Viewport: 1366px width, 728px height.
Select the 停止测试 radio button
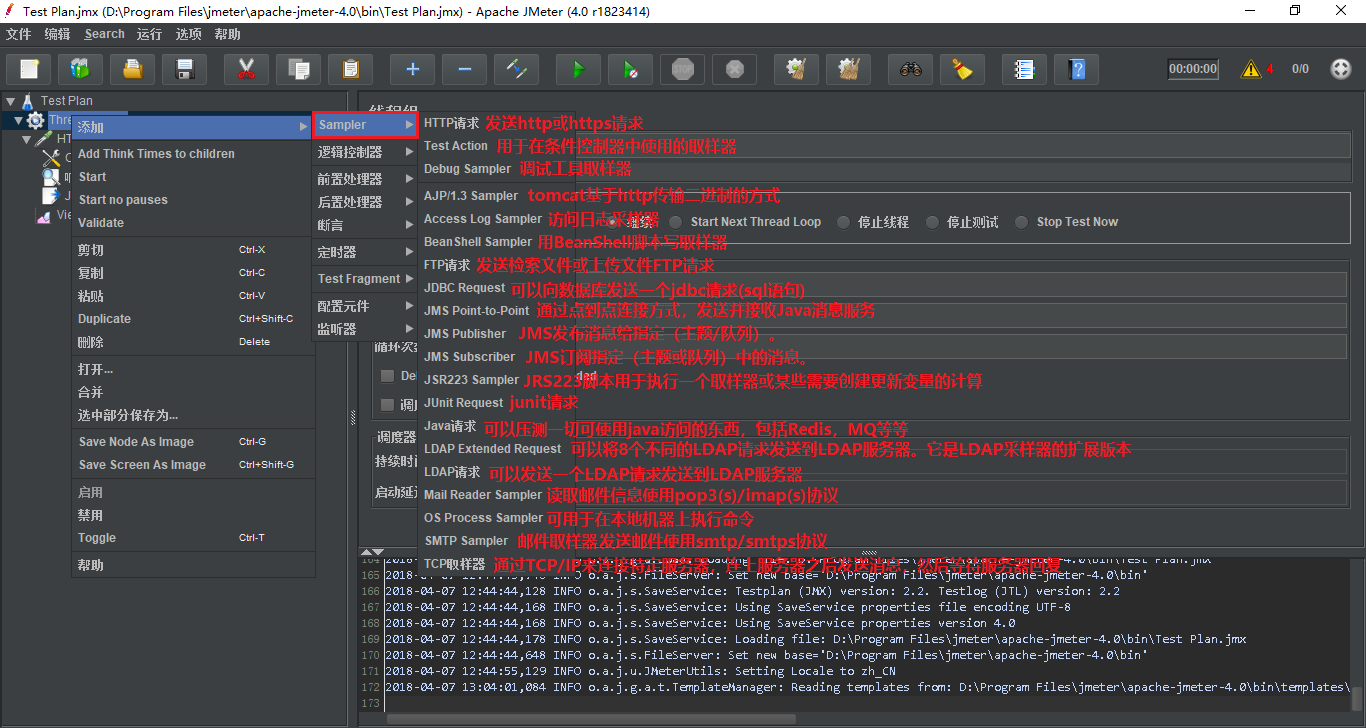click(x=932, y=222)
